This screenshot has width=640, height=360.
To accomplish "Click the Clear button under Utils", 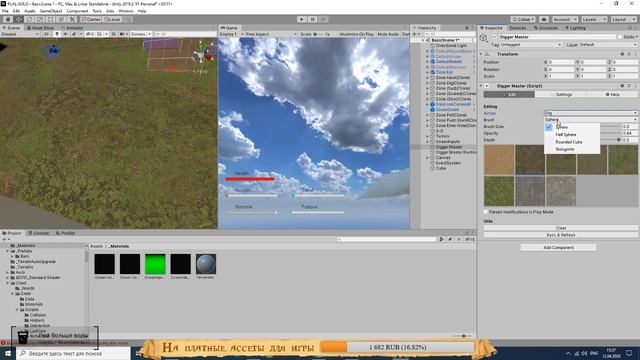I will (561, 228).
